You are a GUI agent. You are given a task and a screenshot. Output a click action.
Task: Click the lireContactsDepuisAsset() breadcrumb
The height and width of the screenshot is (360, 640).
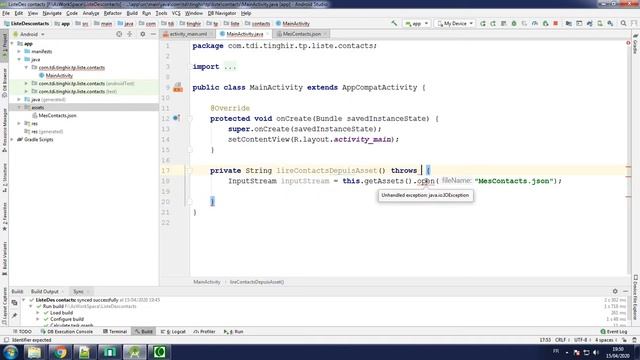click(x=257, y=282)
